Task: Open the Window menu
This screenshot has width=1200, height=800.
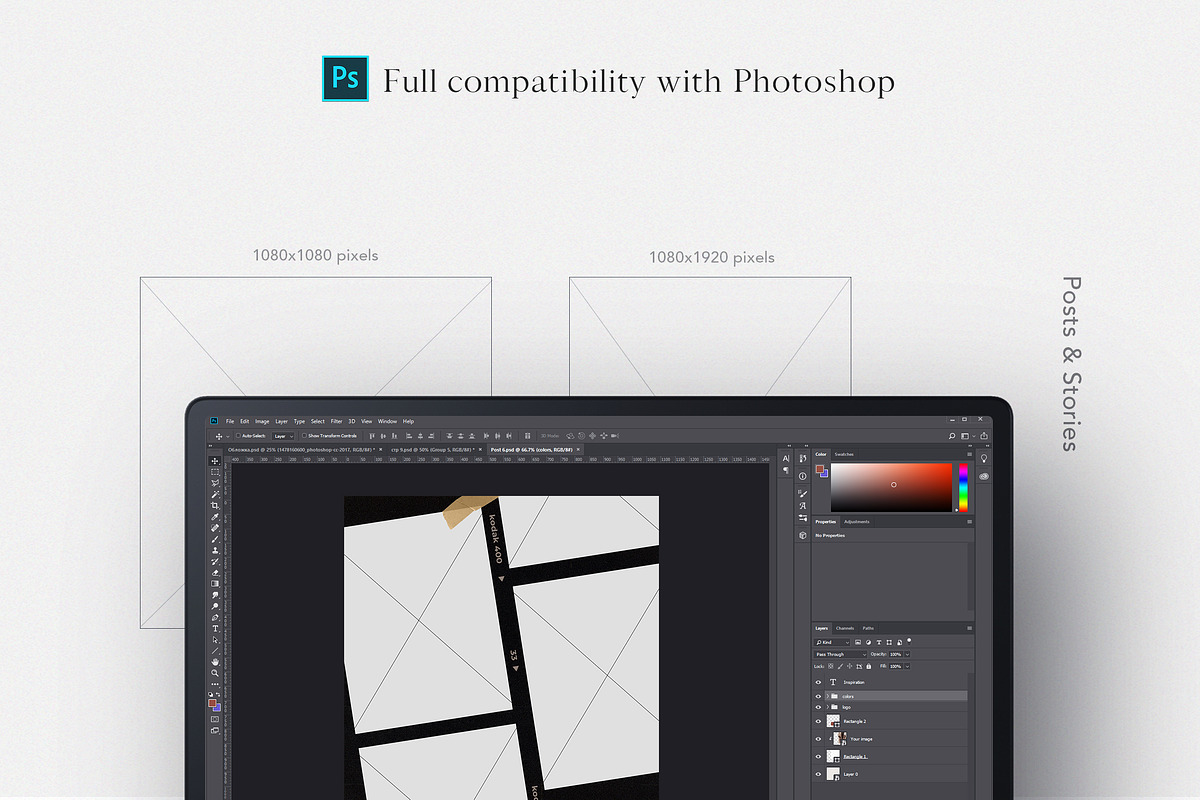Action: pos(387,421)
